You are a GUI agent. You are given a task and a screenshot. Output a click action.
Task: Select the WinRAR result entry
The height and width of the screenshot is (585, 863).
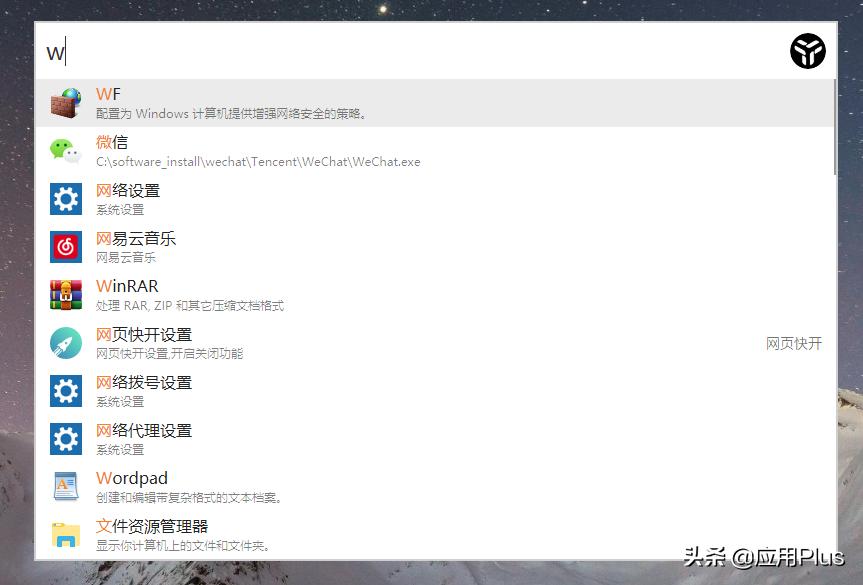[300, 294]
